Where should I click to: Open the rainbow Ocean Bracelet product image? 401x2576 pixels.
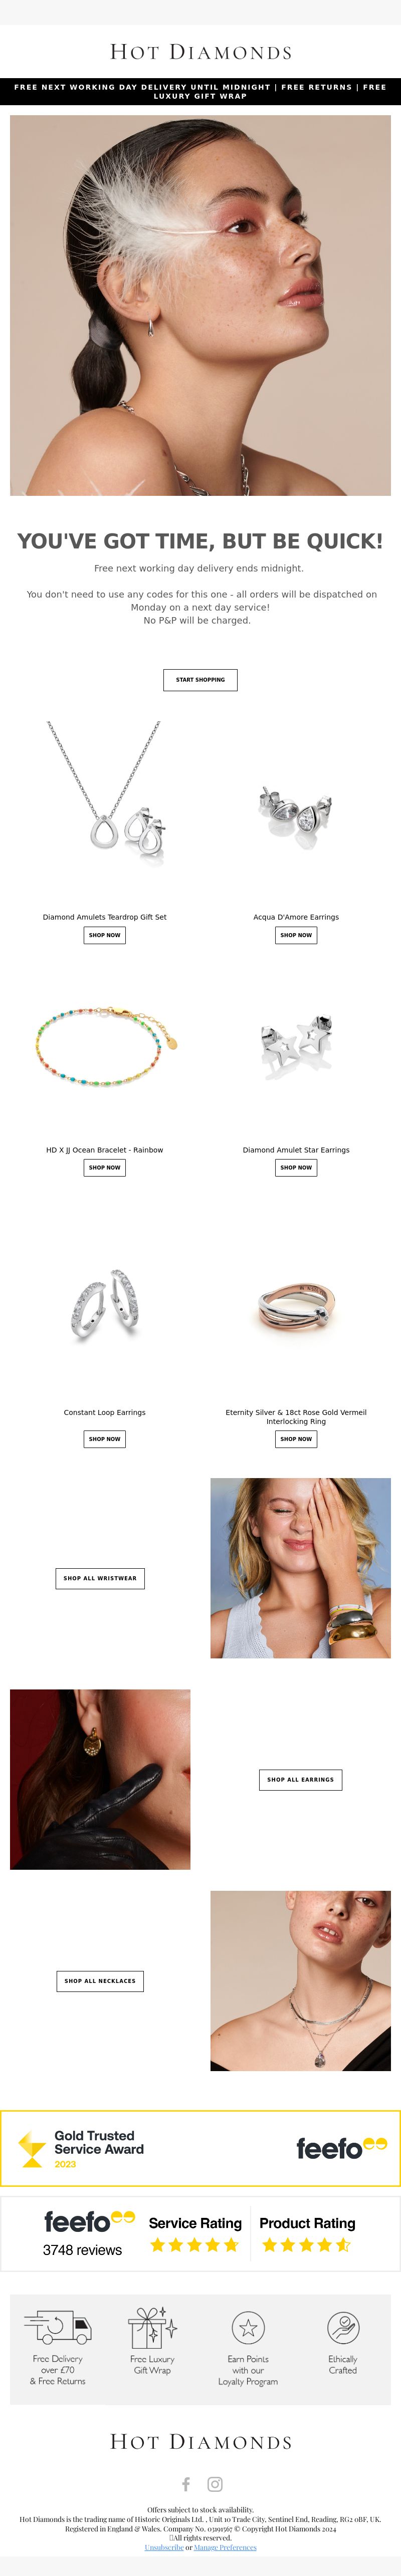click(105, 1047)
